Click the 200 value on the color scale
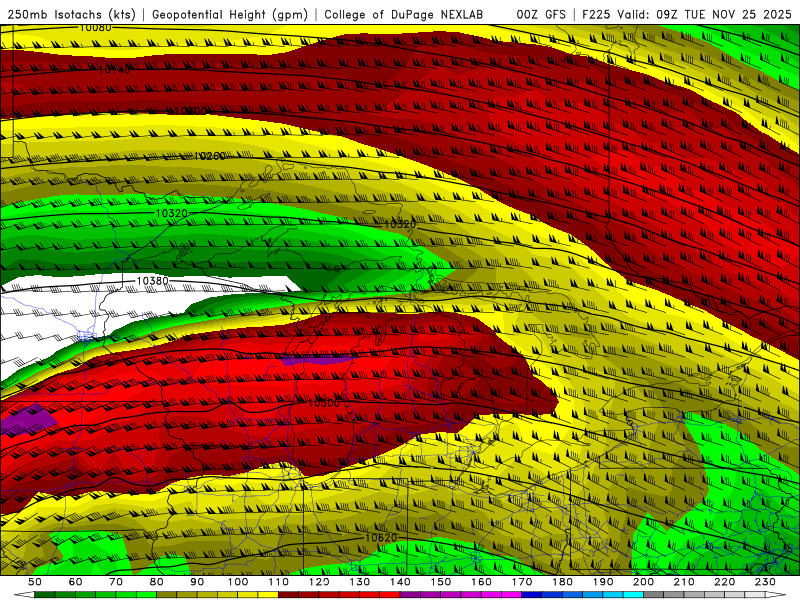 643,582
